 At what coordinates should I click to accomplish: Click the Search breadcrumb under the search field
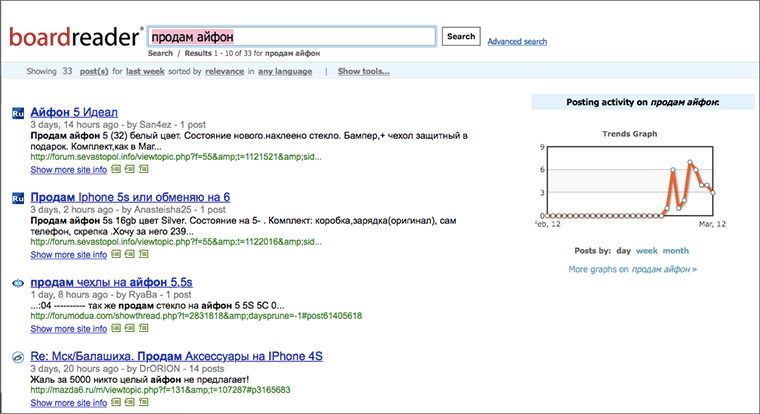pyautogui.click(x=160, y=53)
